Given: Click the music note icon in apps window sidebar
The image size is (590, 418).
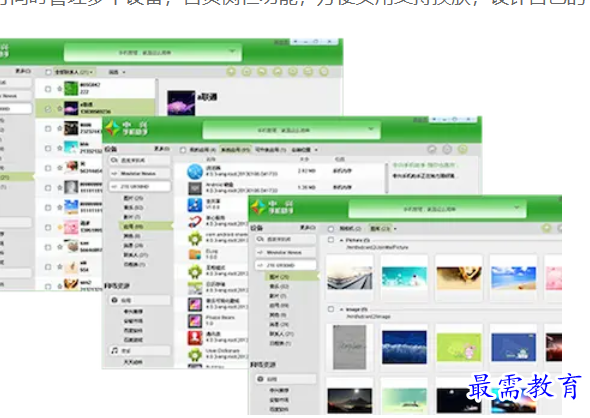Looking at the screenshot, I should pyautogui.click(x=115, y=350).
